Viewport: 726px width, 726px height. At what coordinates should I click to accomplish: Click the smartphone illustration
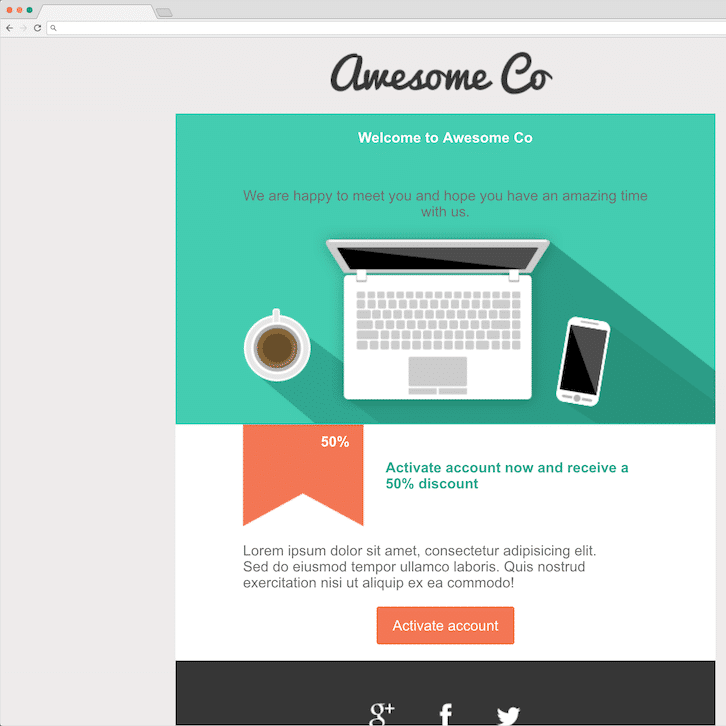[583, 362]
